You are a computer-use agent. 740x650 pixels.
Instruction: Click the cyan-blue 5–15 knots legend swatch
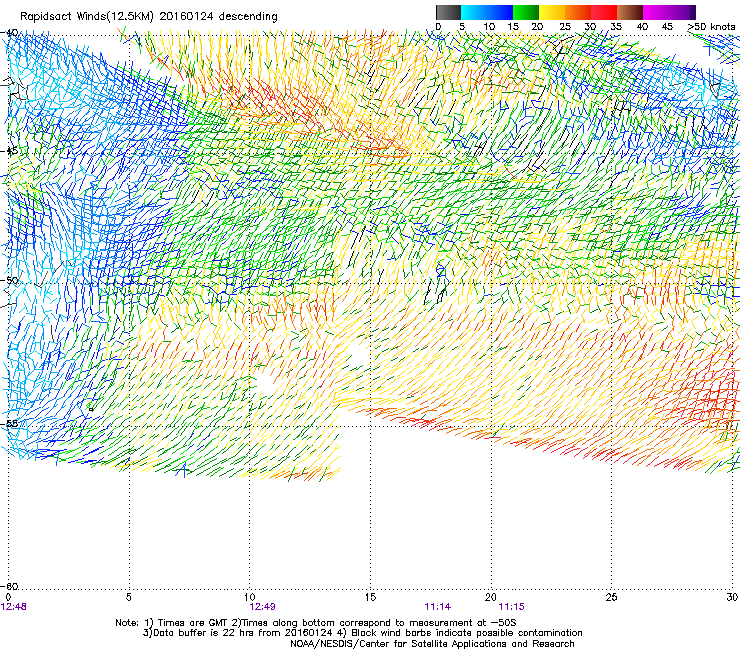[x=487, y=12]
